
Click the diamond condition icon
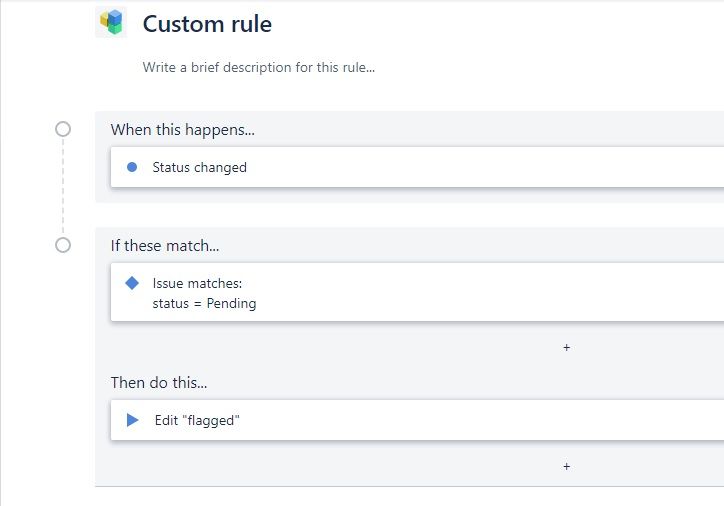click(x=132, y=283)
